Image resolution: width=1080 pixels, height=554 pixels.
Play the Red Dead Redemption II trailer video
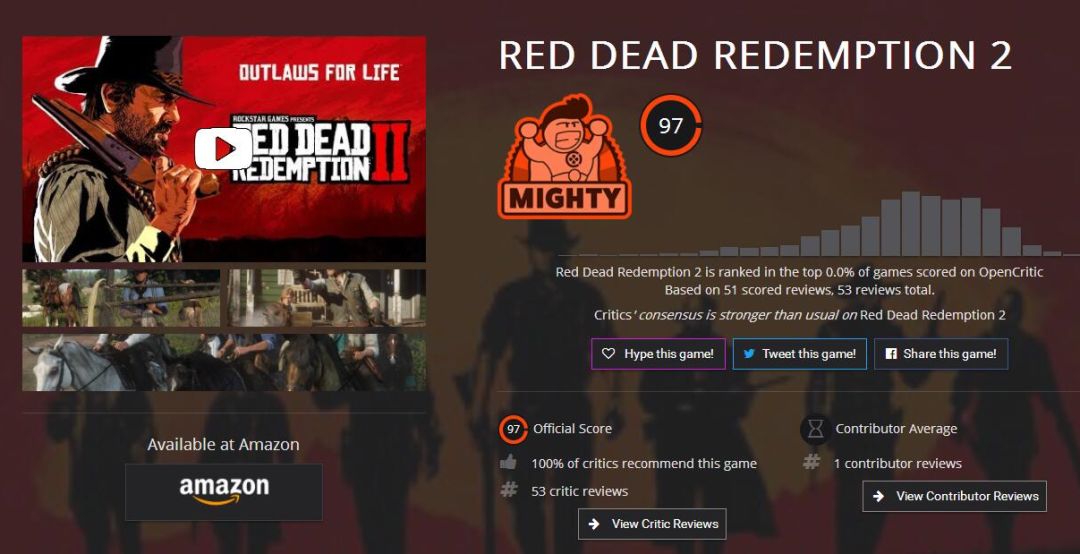[223, 148]
